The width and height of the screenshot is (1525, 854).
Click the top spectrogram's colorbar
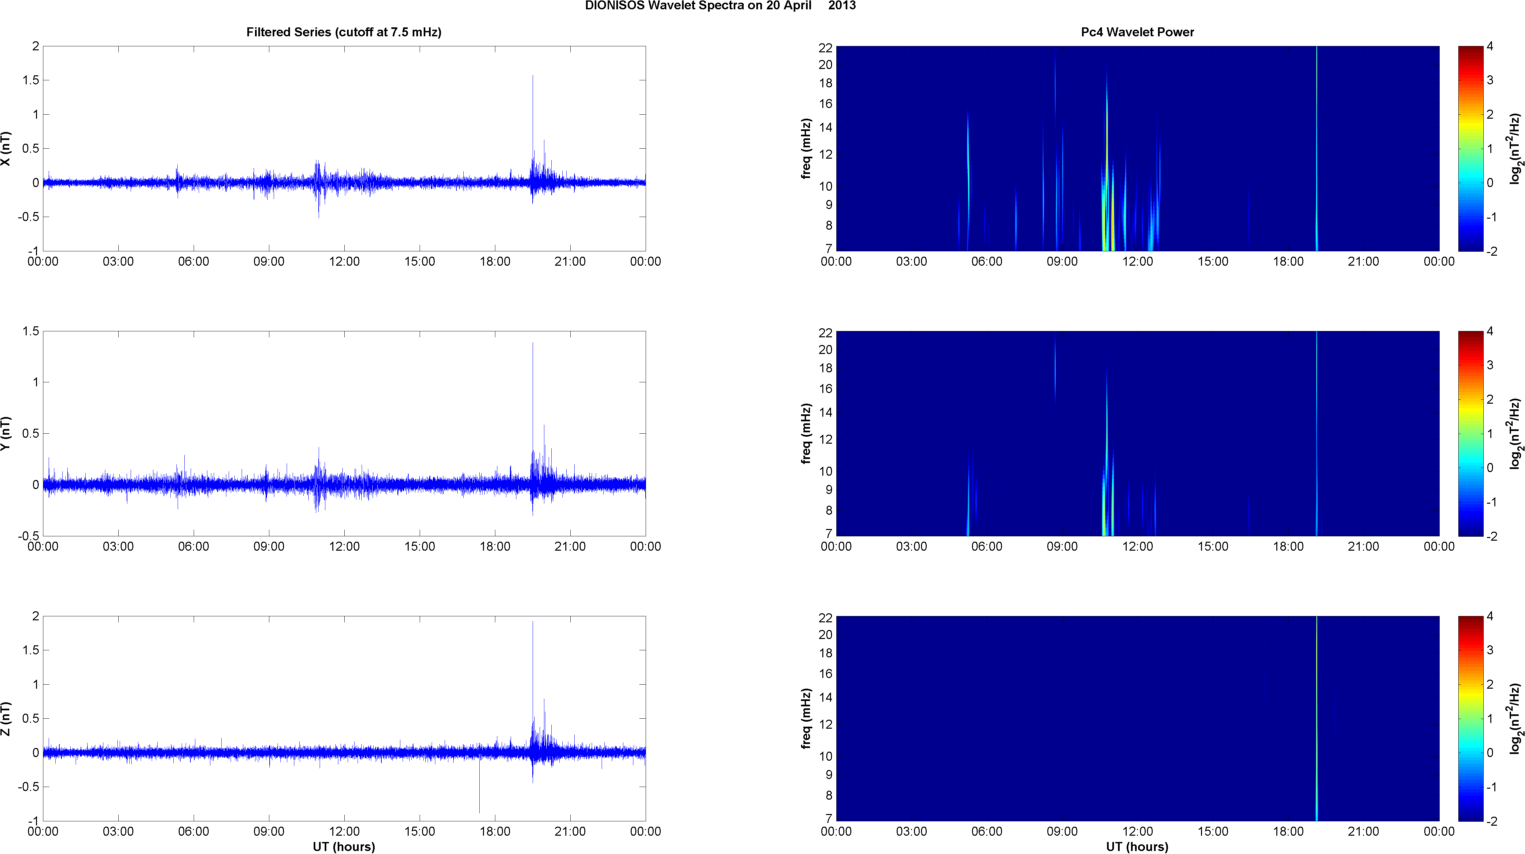(1469, 148)
